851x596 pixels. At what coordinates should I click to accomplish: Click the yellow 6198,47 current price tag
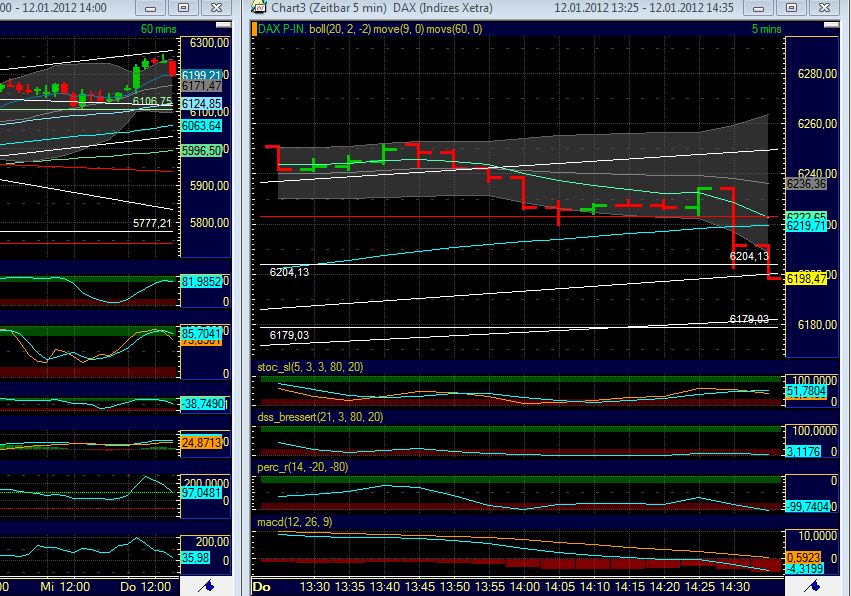[806, 279]
